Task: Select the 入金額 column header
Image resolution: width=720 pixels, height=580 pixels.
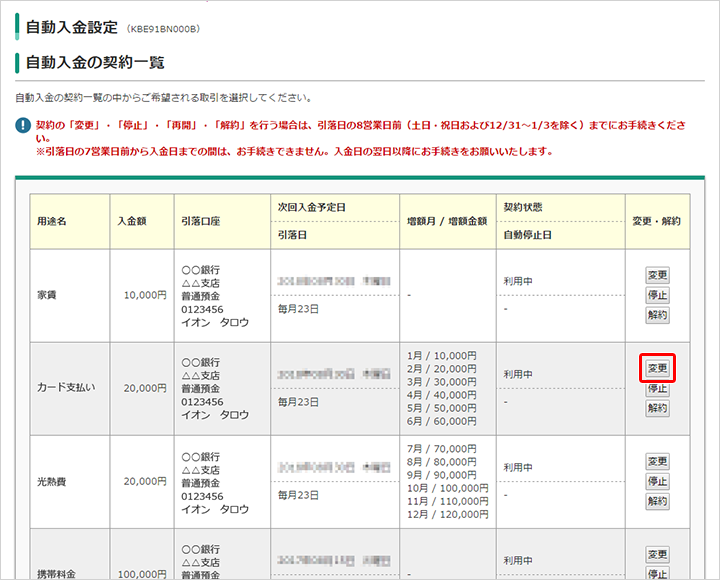Action: 133,221
